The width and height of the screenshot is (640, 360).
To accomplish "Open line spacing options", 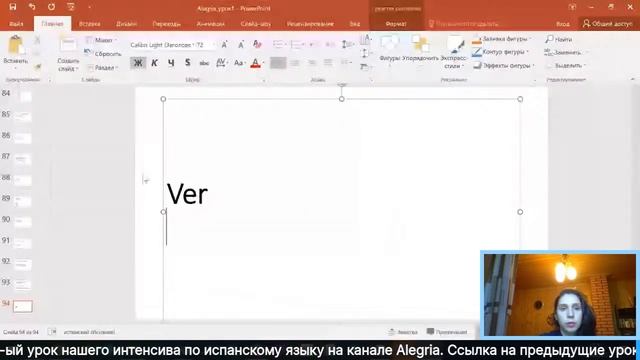I will tap(347, 44).
